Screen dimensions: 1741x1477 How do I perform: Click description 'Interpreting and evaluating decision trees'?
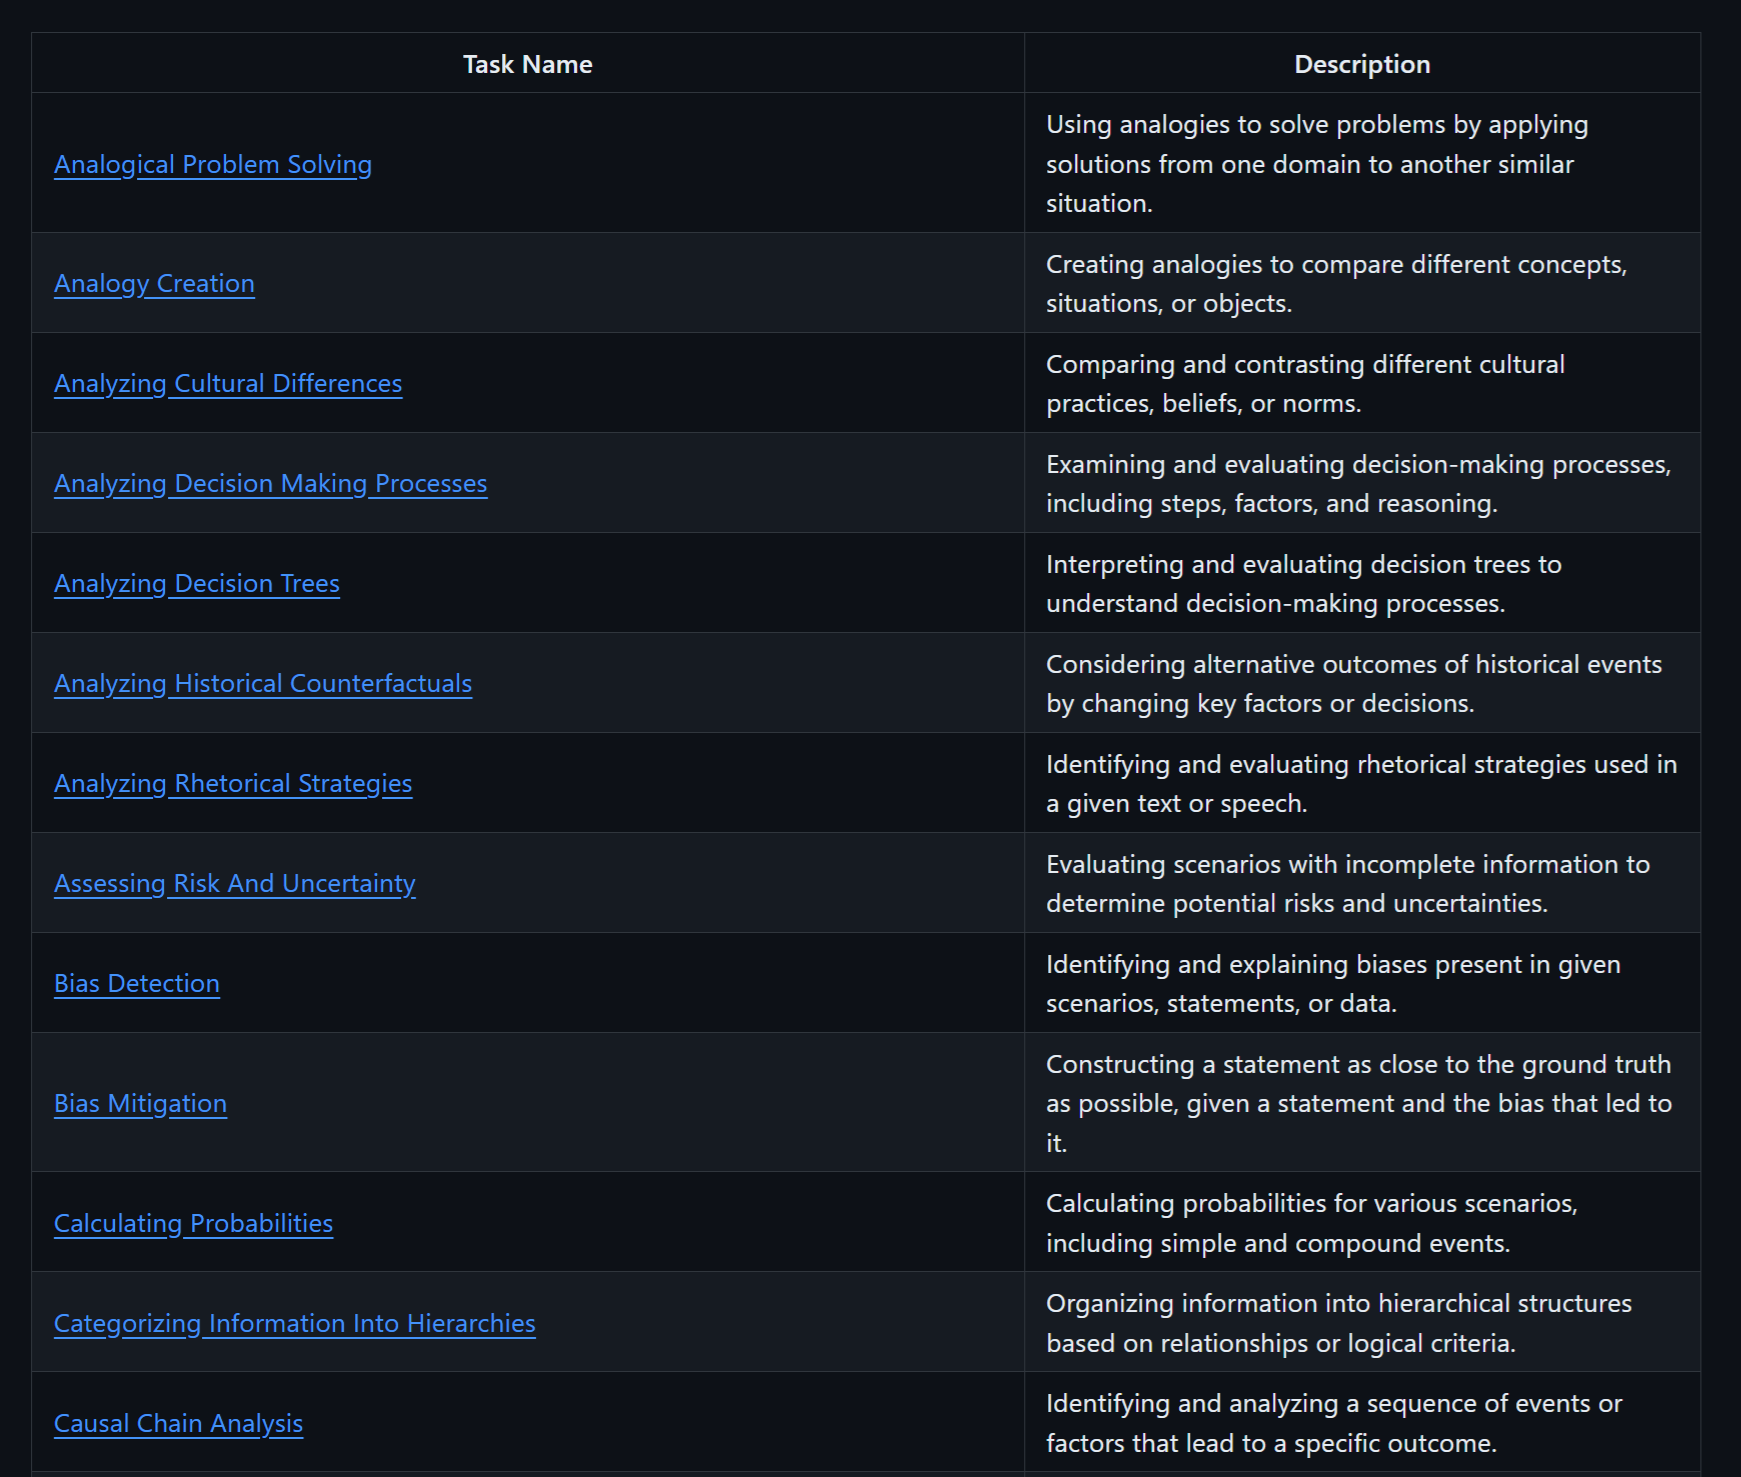point(1304,584)
